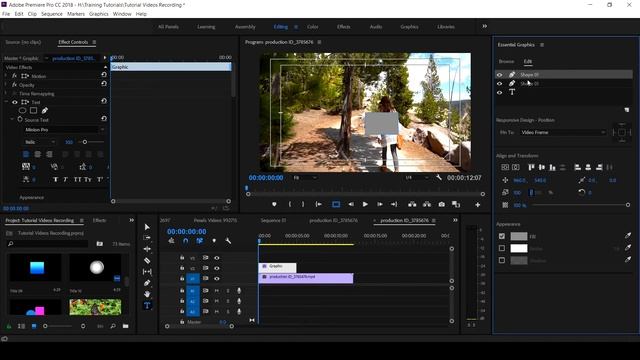Hide the text layer eye in Essential Graphics

click(x=500, y=93)
